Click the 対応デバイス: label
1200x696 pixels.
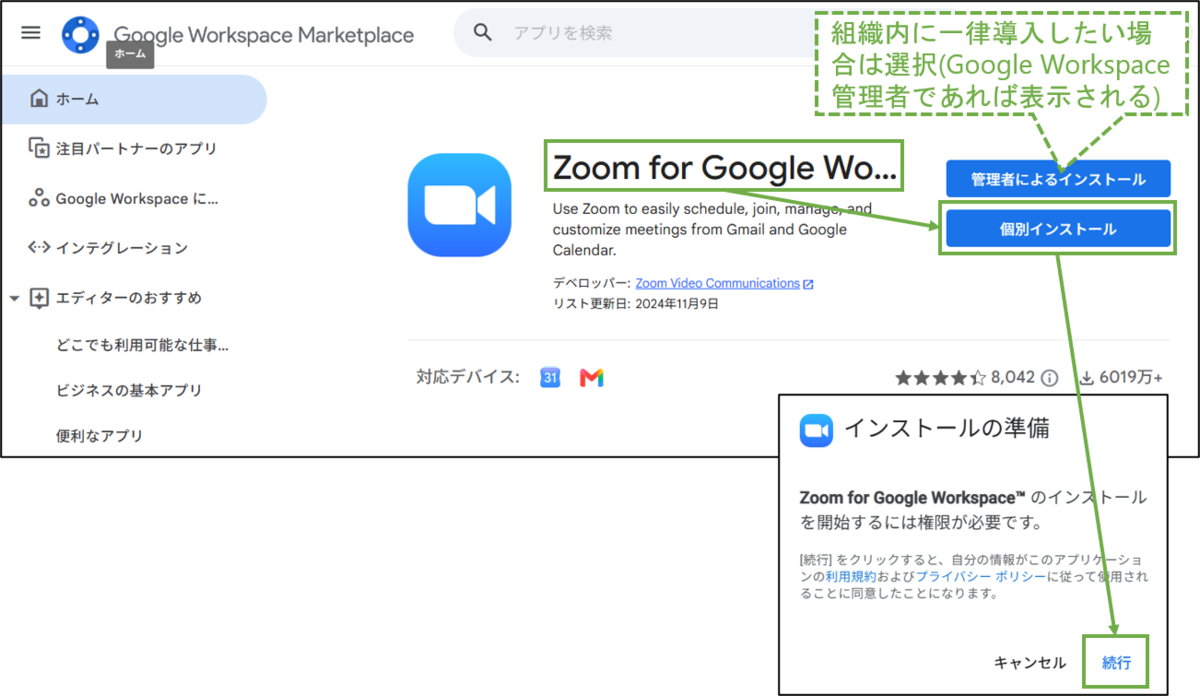pos(468,377)
